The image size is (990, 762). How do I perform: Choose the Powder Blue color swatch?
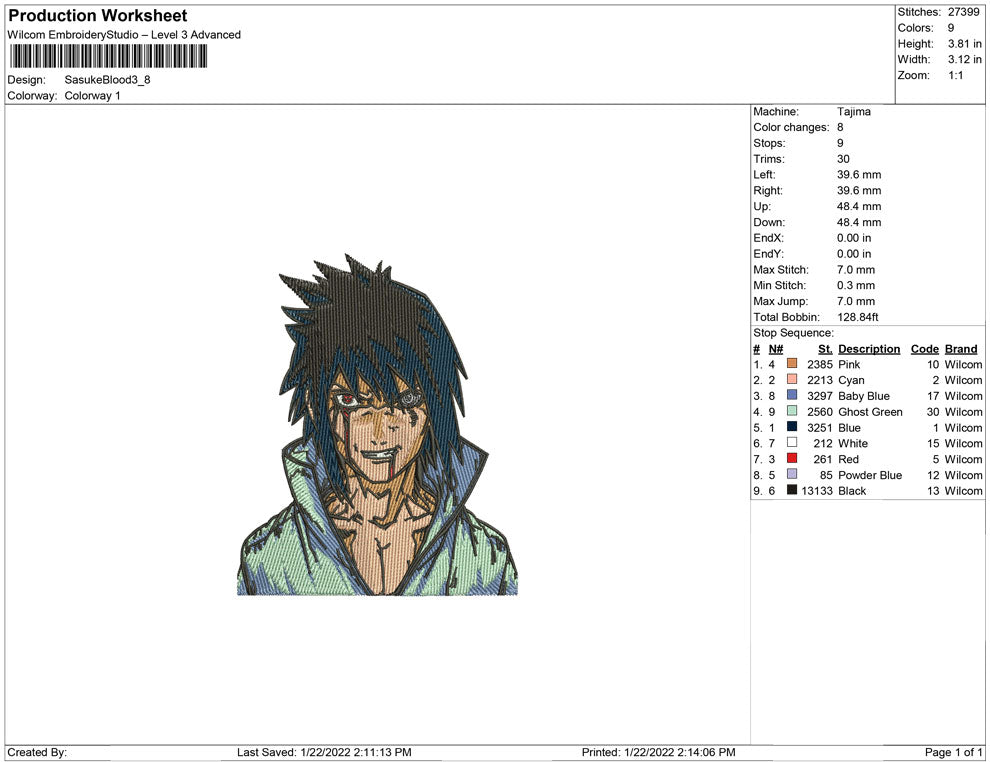[792, 474]
